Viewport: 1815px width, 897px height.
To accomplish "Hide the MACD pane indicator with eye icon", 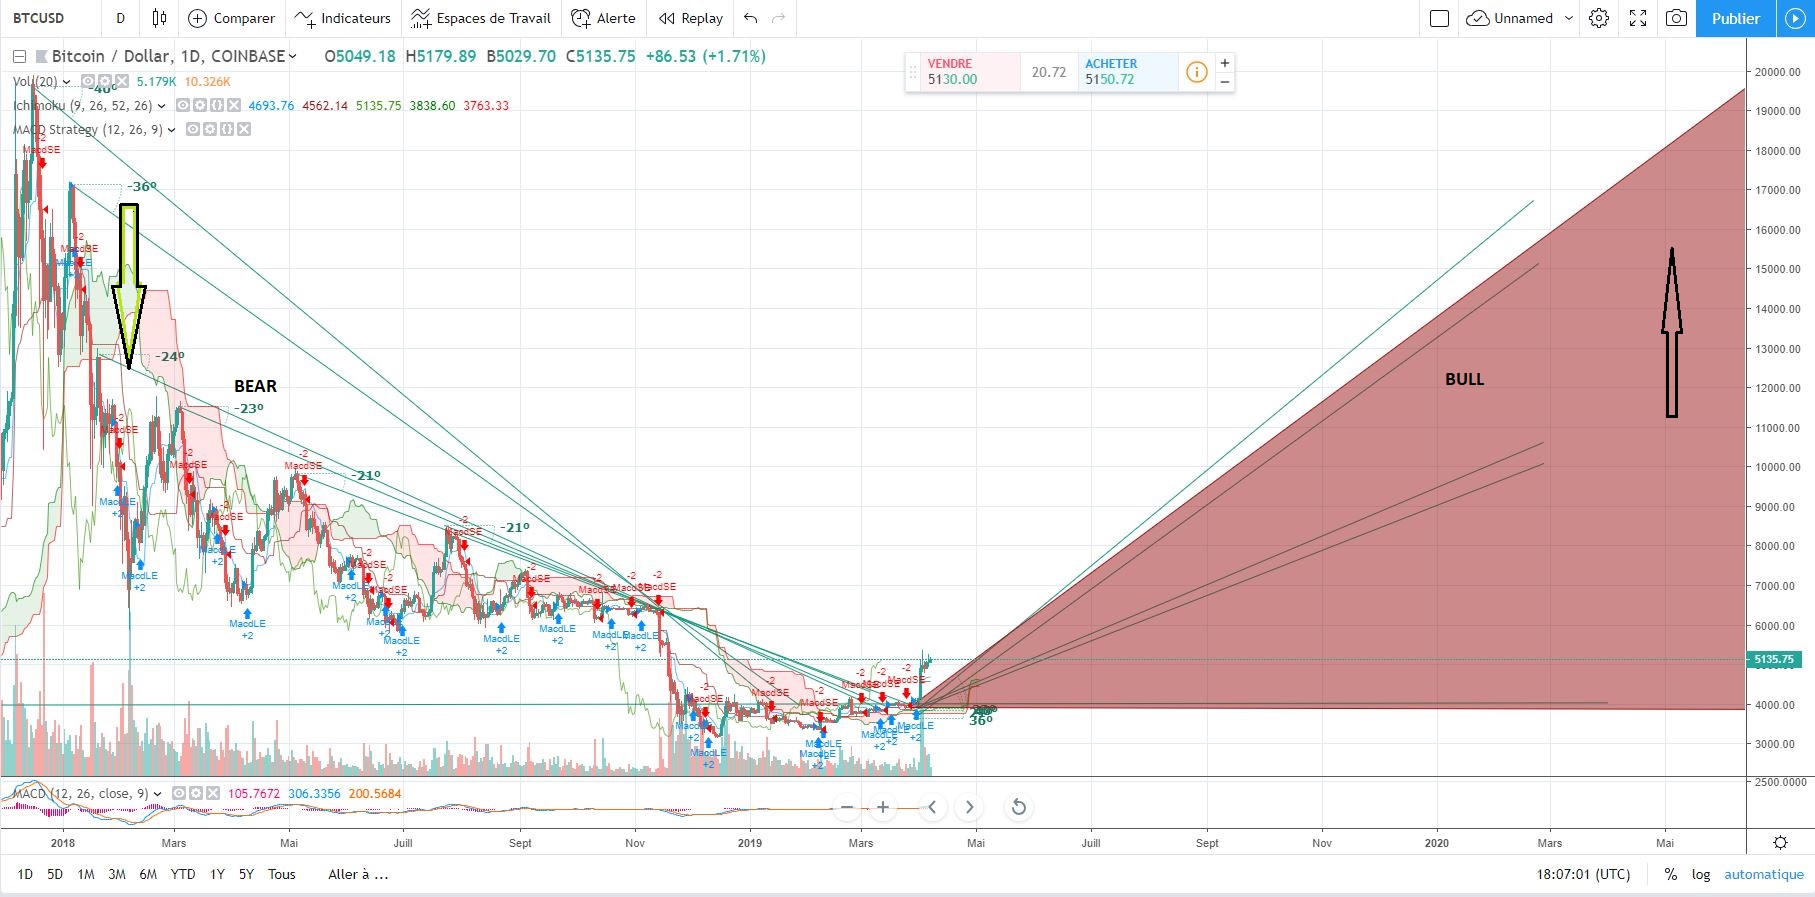I will 179,793.
